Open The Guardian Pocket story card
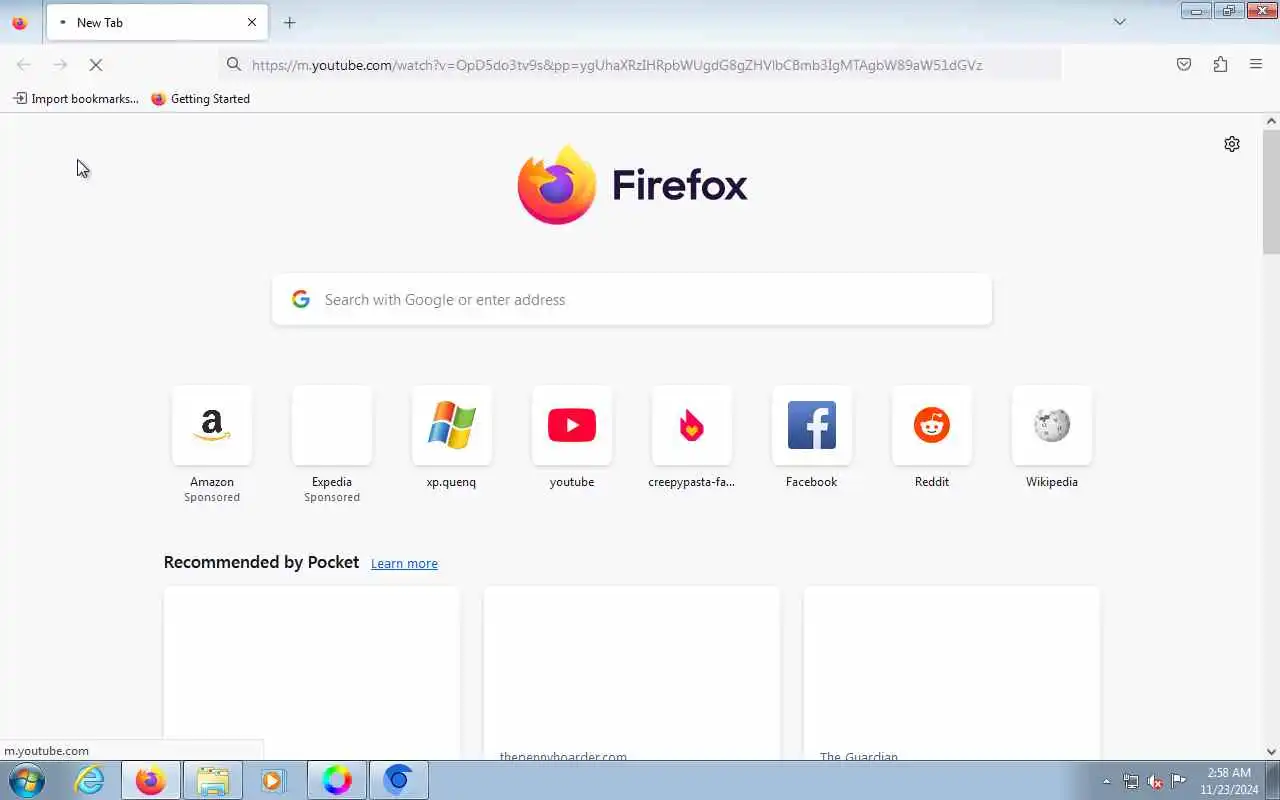The image size is (1280, 800). coord(952,673)
